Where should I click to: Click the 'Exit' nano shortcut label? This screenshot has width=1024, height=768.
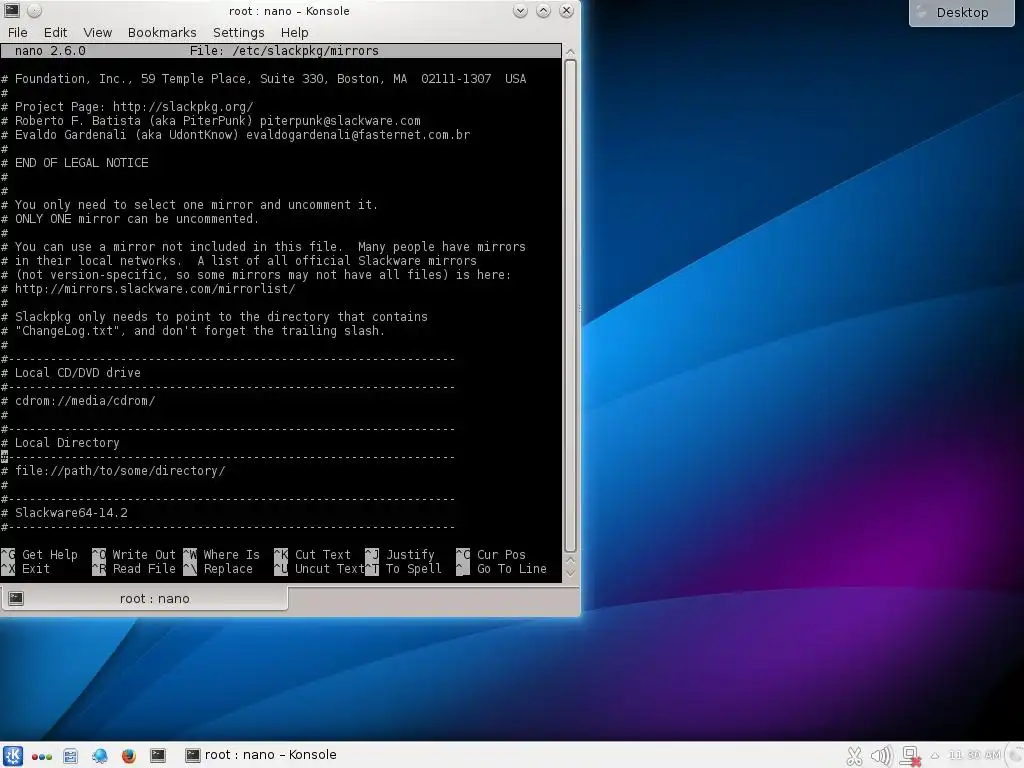pos(36,569)
